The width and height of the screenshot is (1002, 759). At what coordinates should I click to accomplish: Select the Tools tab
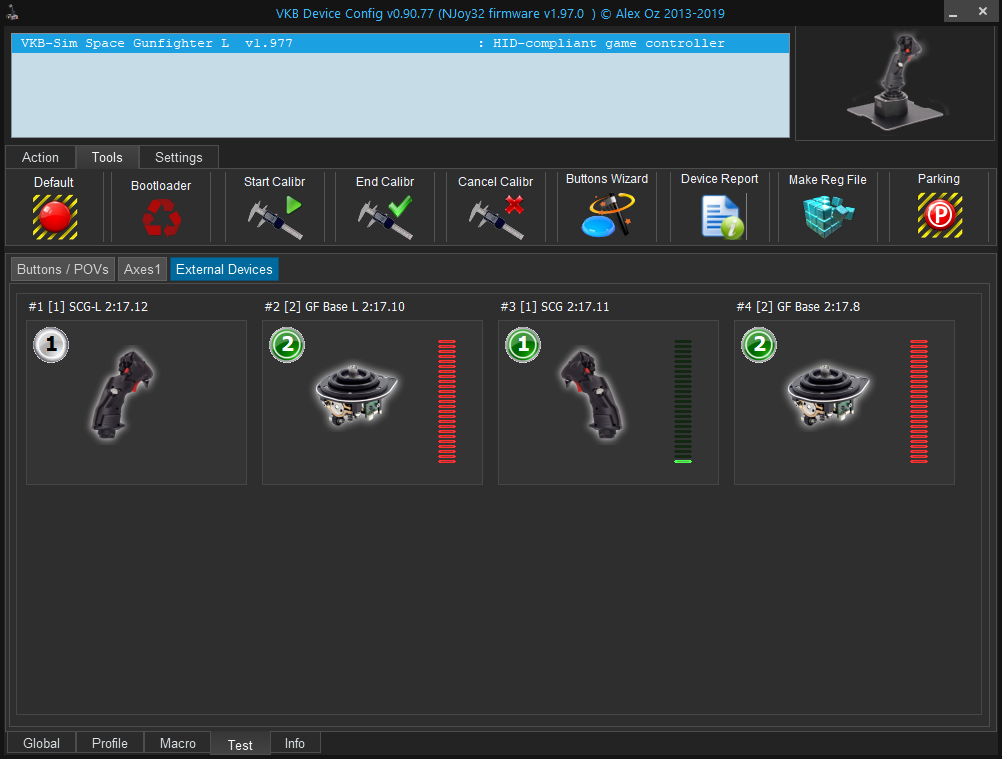click(107, 157)
